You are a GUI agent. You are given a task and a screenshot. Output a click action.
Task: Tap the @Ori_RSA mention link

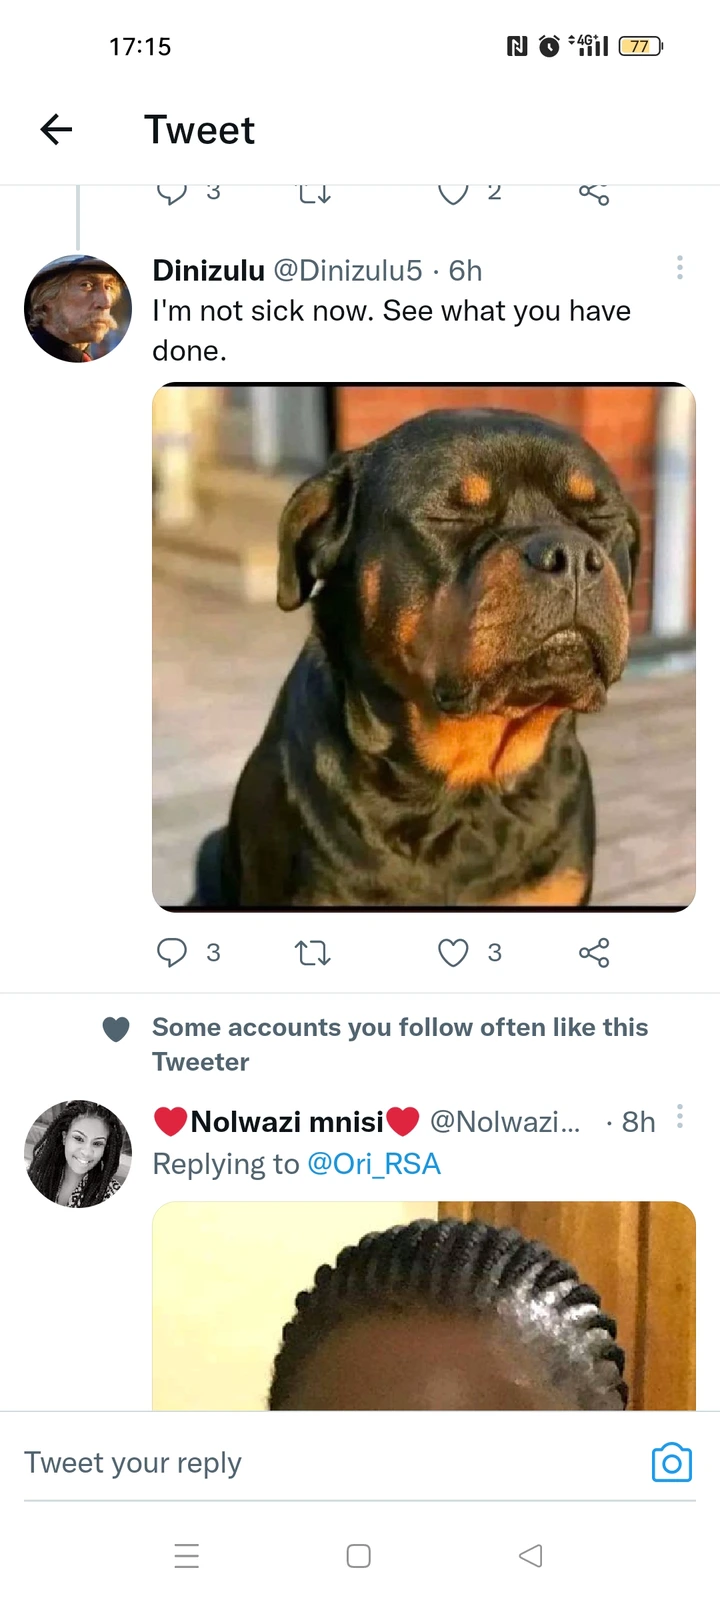click(374, 1164)
